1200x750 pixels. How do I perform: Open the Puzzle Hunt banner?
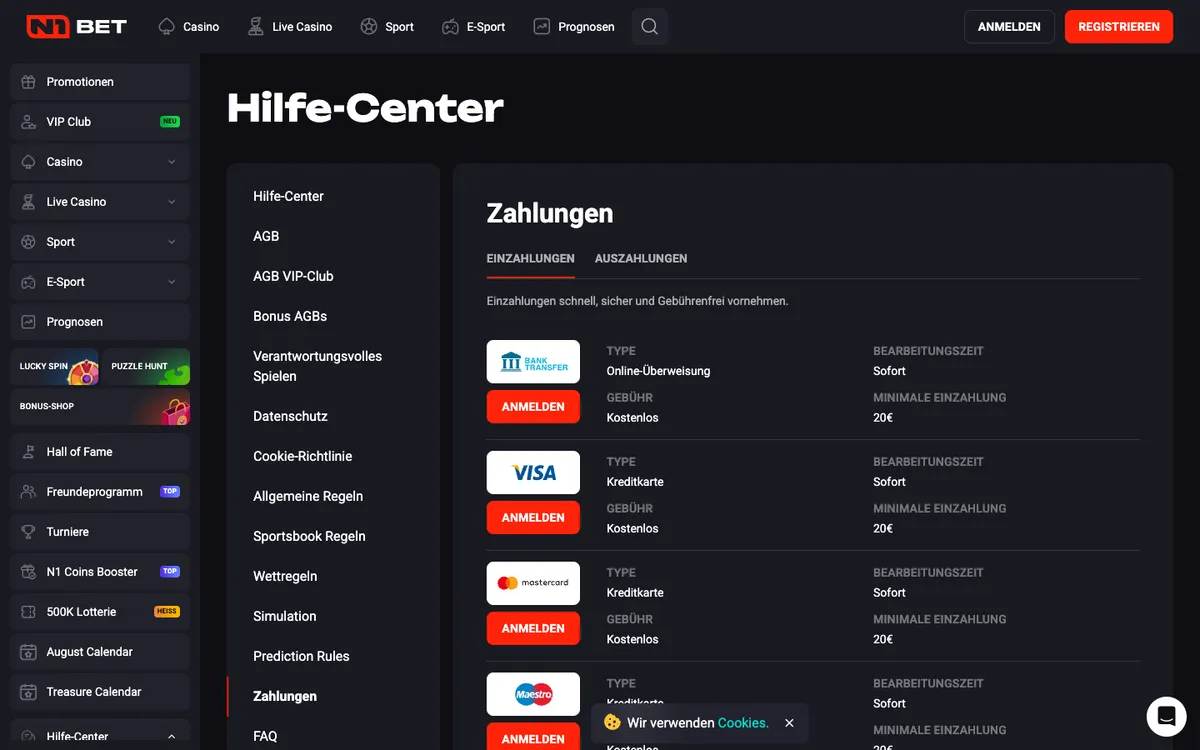pyautogui.click(x=146, y=367)
